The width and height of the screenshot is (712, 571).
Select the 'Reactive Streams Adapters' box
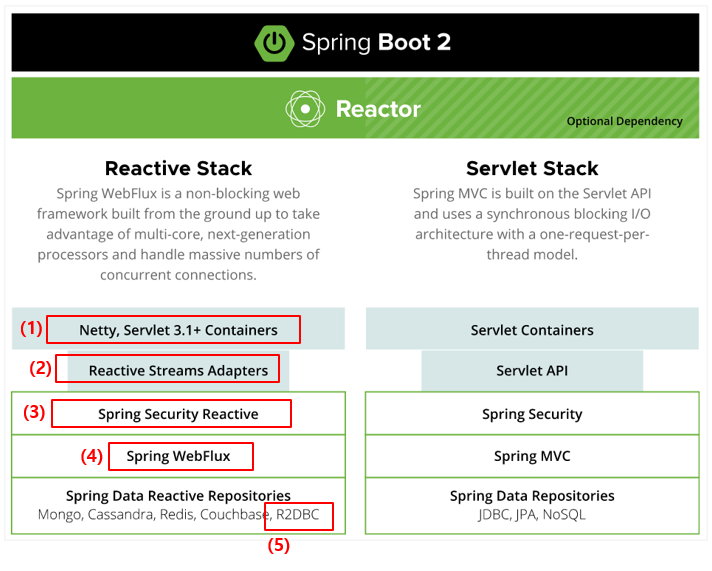pos(168,369)
